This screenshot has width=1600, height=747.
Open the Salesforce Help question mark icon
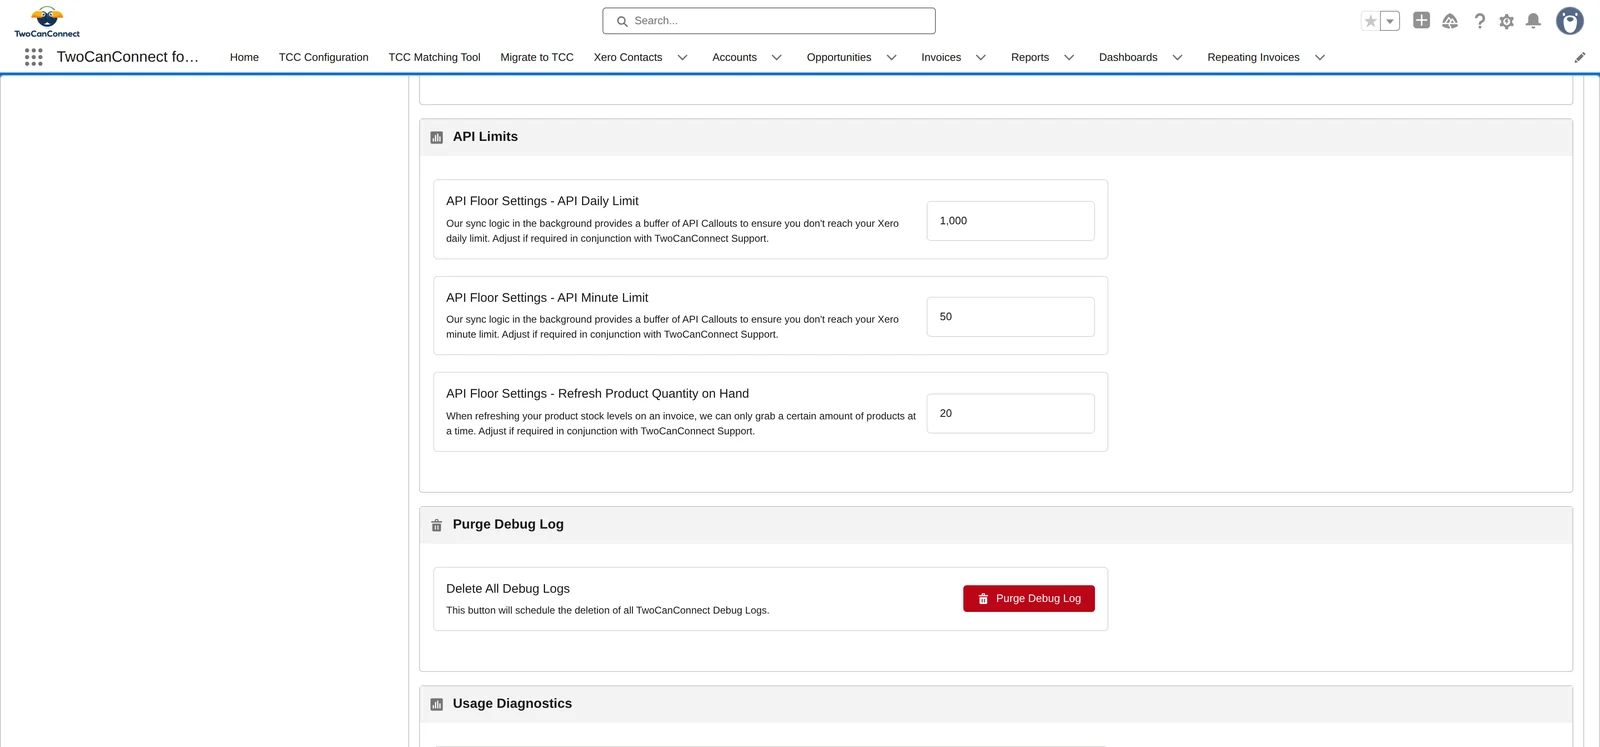click(1479, 21)
